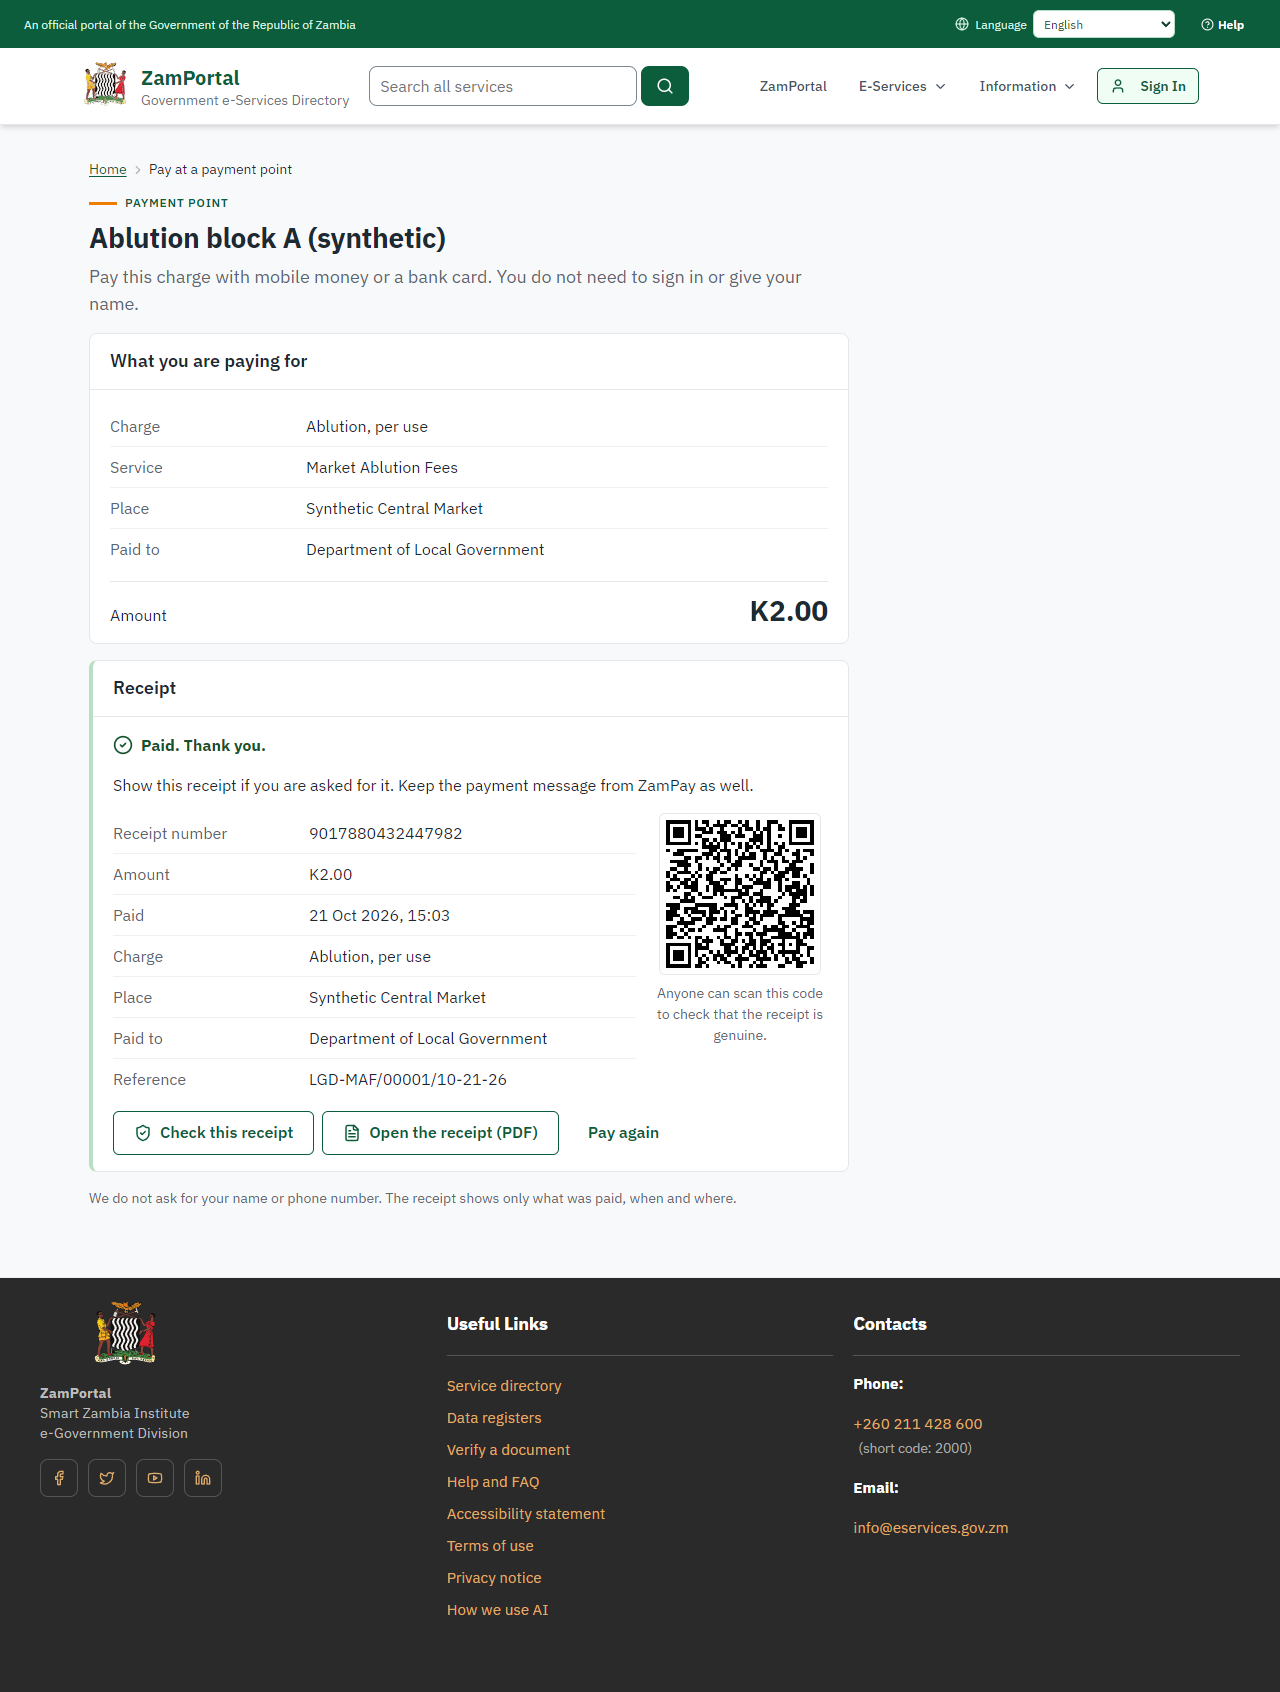
Task: Focus the Search all services field
Action: click(503, 86)
